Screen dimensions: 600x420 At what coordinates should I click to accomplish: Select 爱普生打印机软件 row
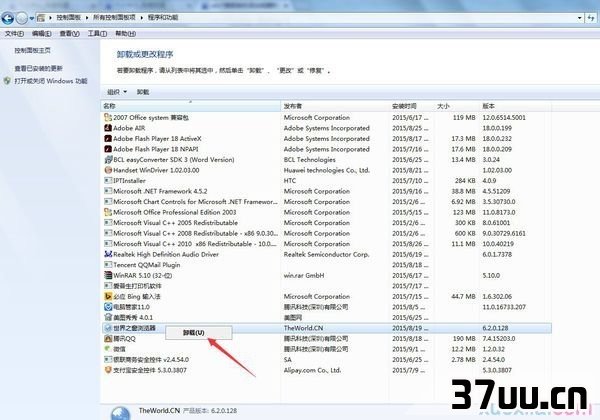327,286
